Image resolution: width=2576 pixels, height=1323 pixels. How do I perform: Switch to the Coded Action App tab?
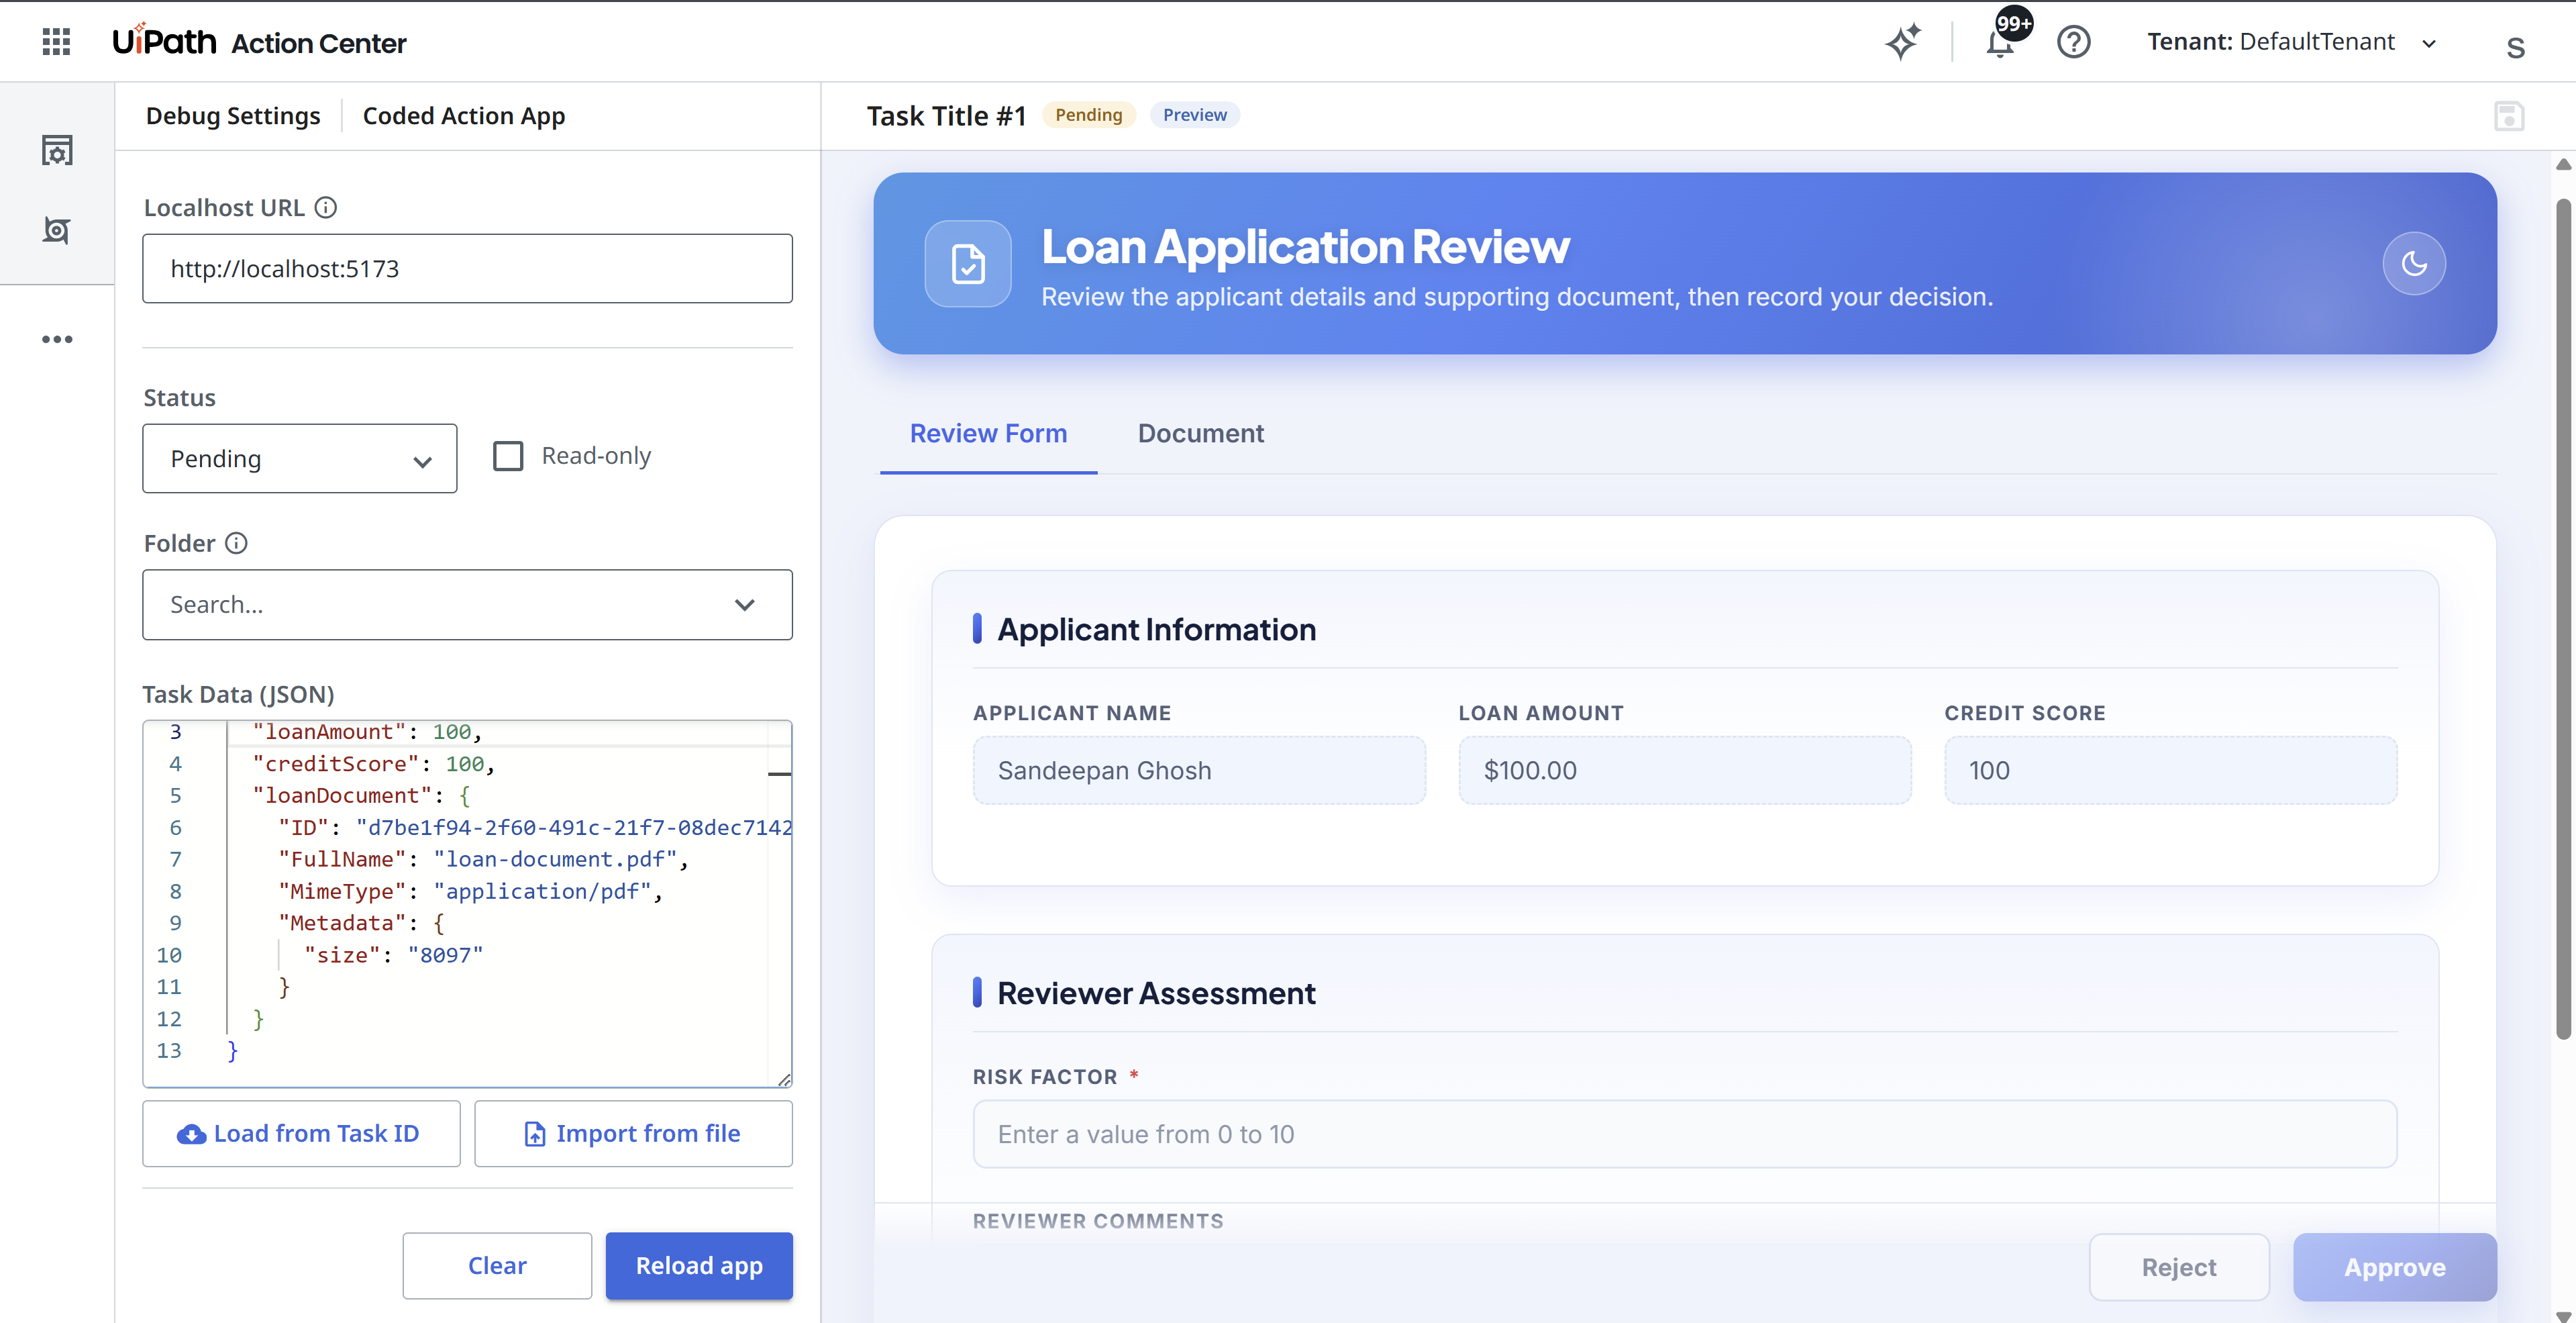464,116
